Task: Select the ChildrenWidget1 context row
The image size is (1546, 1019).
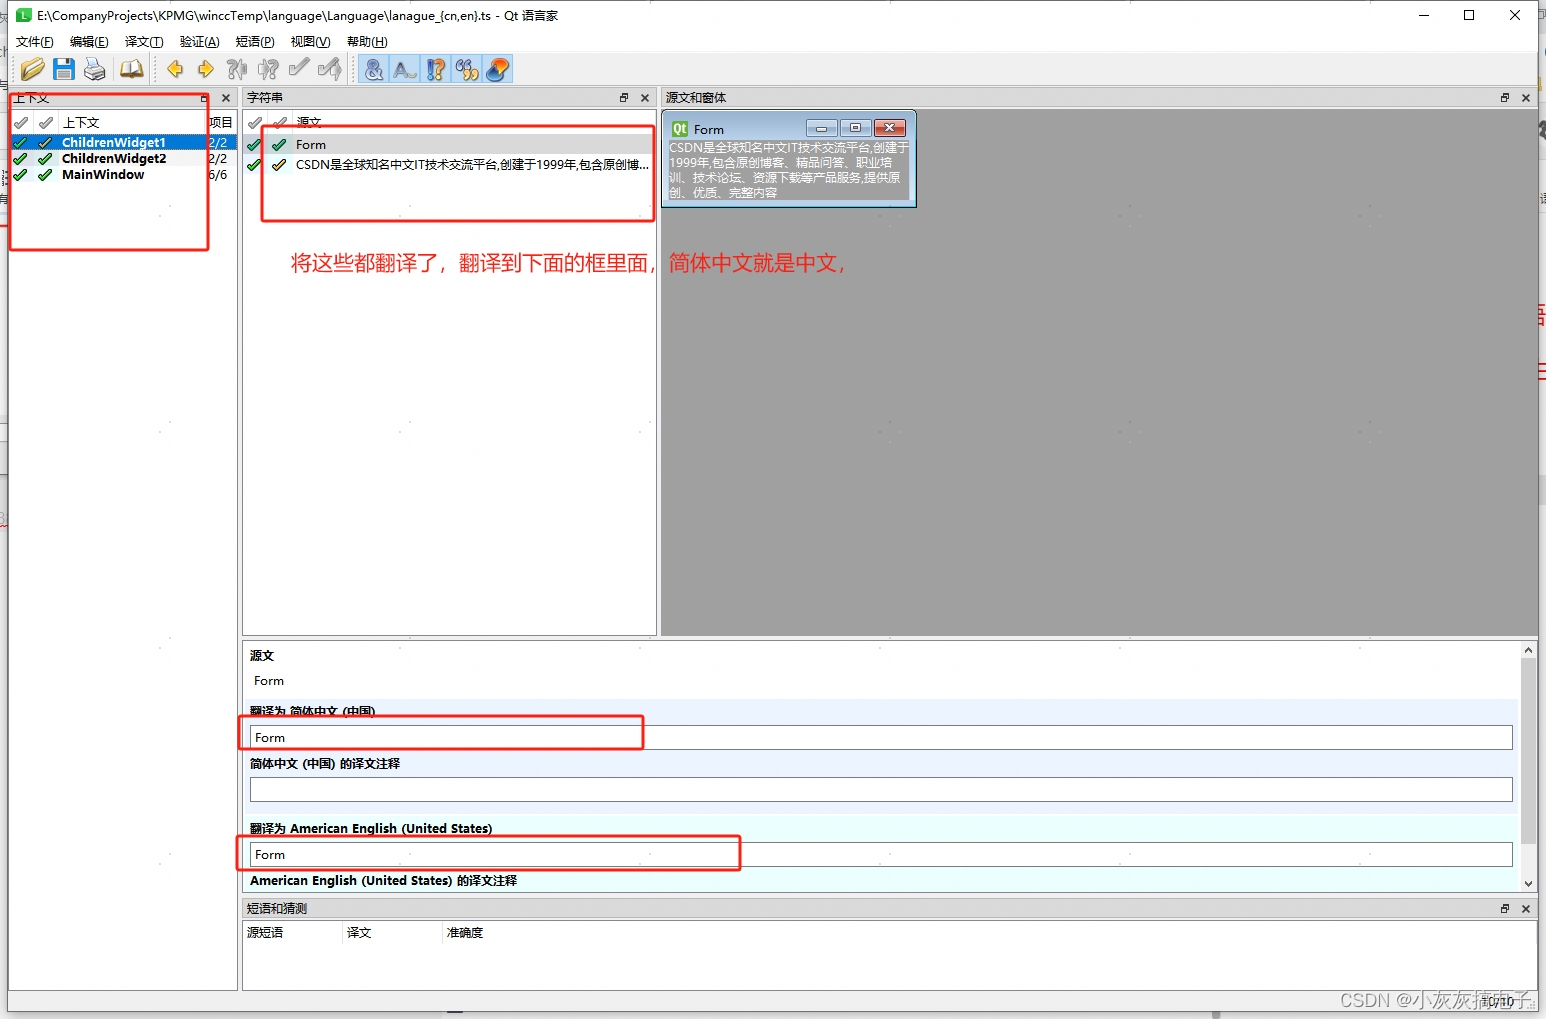Action: [x=123, y=143]
